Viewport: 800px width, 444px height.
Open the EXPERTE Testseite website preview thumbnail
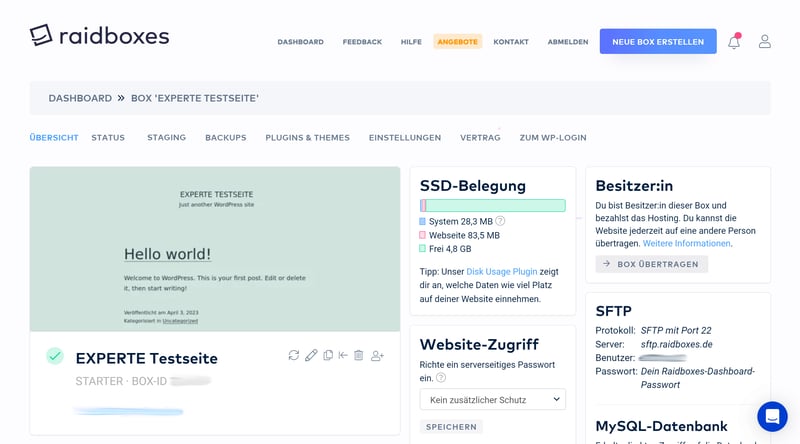[x=214, y=249]
